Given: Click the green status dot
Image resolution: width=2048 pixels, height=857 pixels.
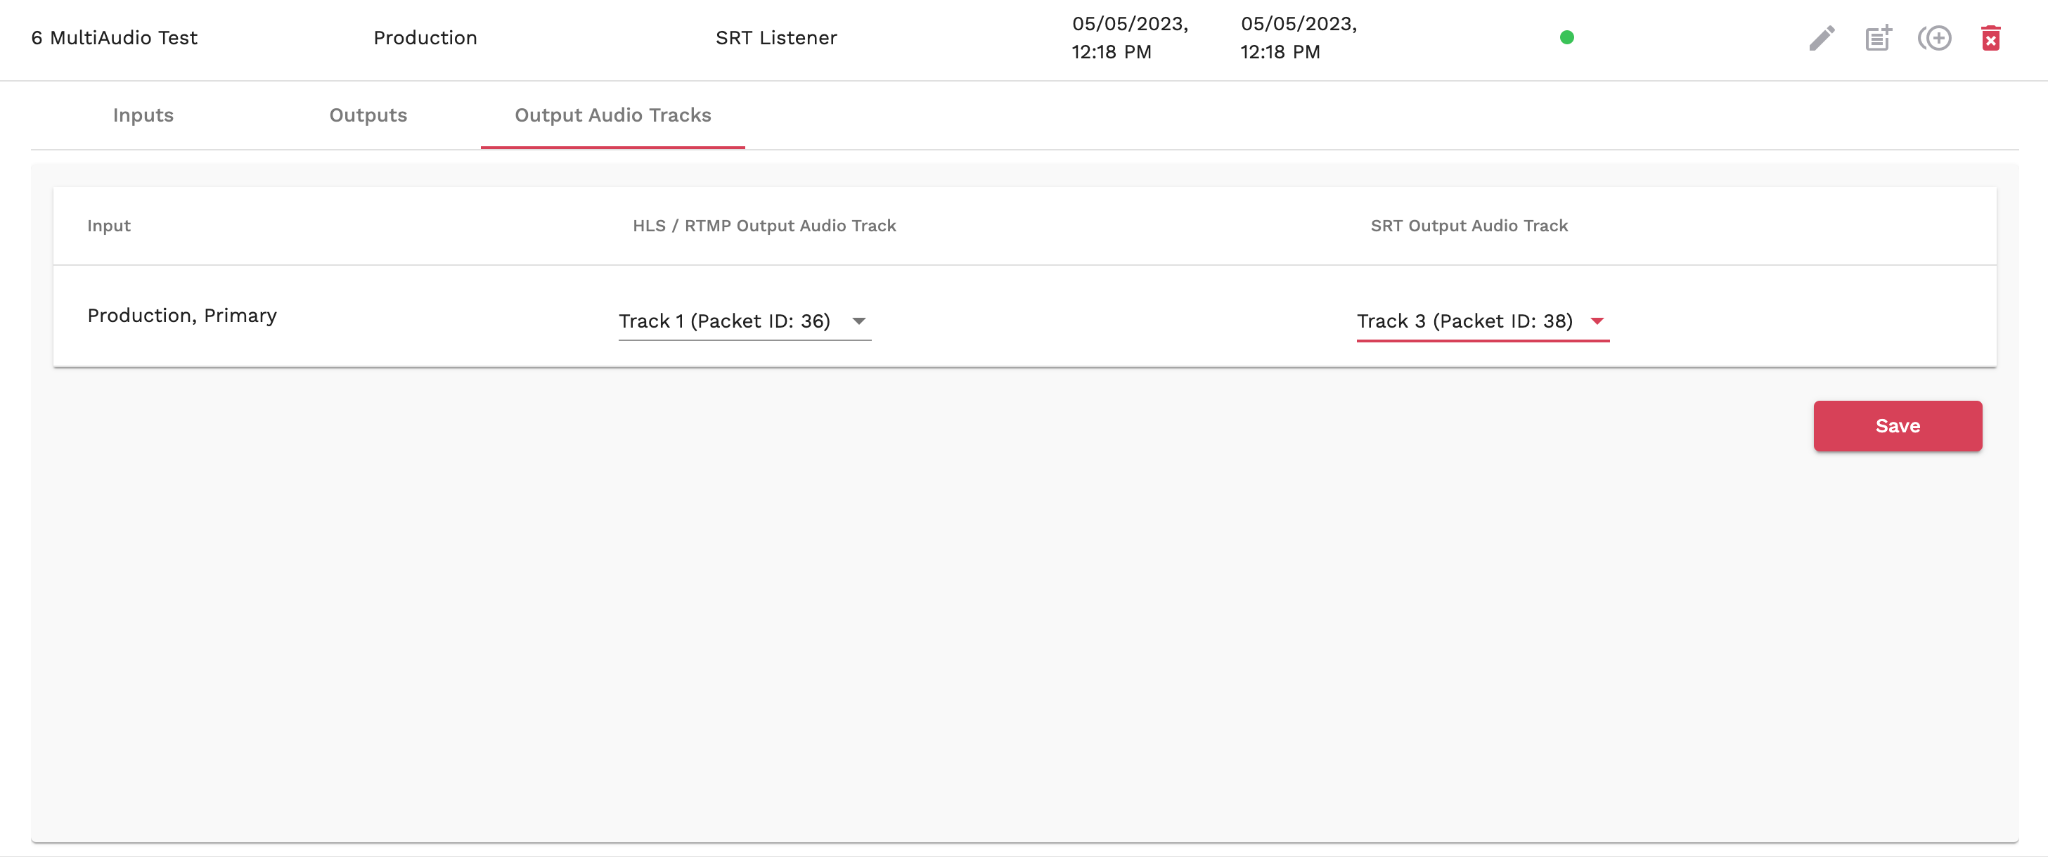Looking at the screenshot, I should [1567, 38].
